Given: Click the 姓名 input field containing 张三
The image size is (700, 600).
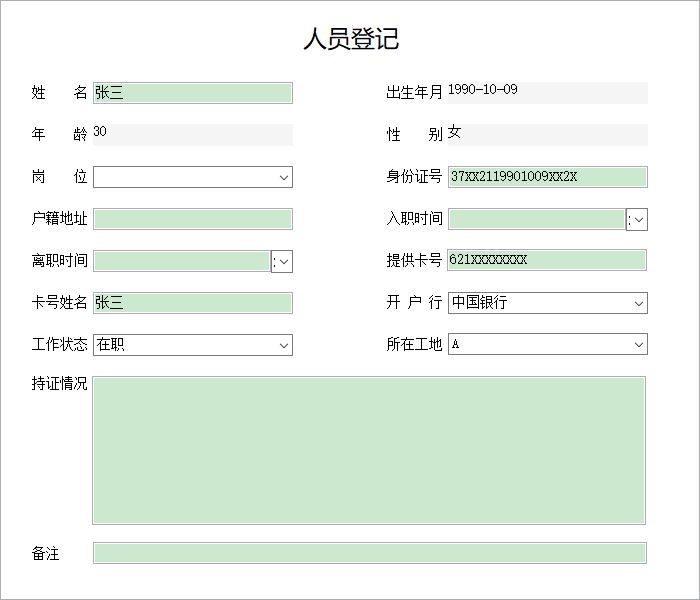Looking at the screenshot, I should 193,93.
